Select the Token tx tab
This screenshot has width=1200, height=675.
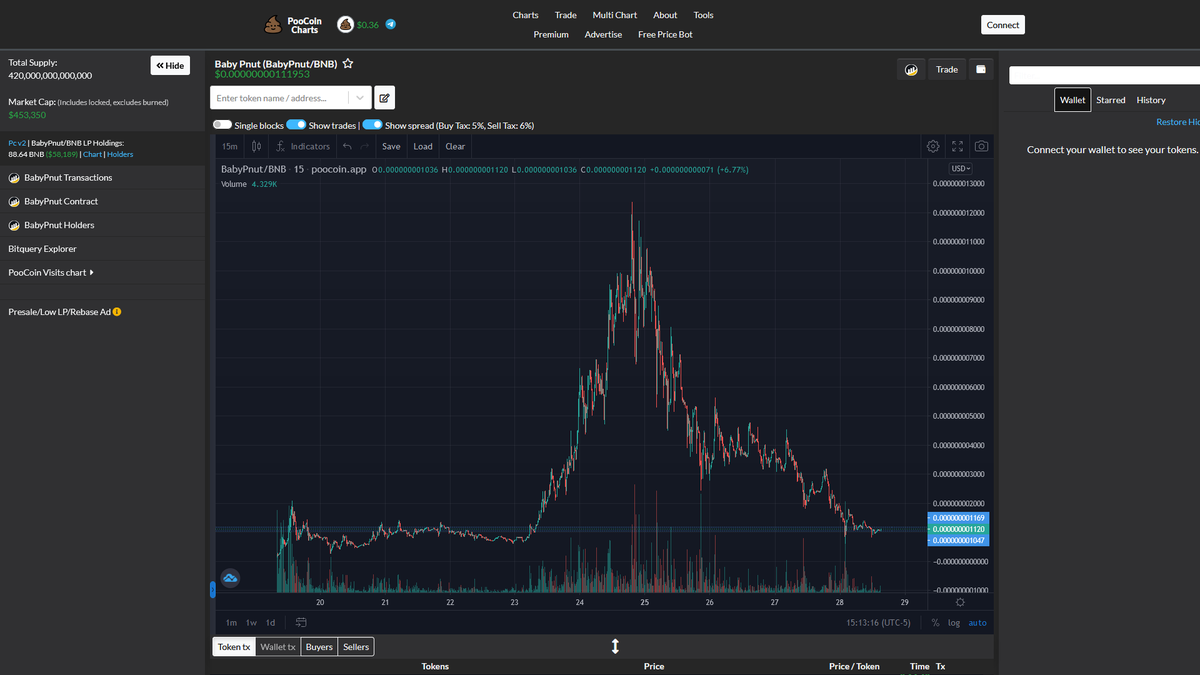click(234, 647)
